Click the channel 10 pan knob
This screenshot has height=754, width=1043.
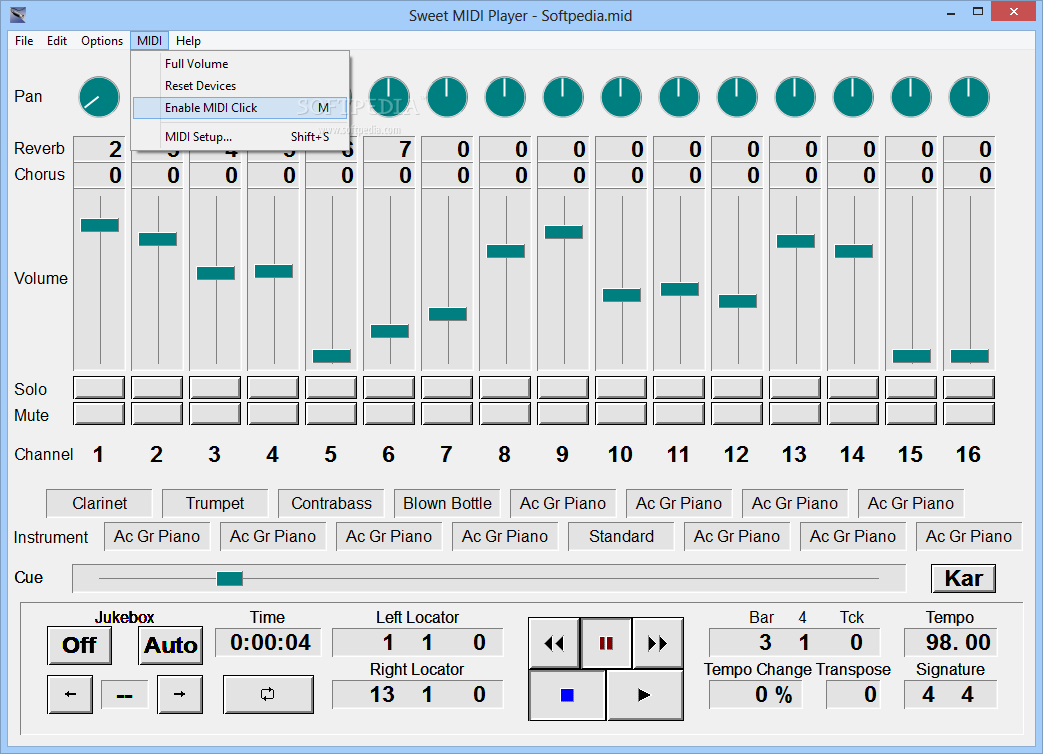point(621,97)
